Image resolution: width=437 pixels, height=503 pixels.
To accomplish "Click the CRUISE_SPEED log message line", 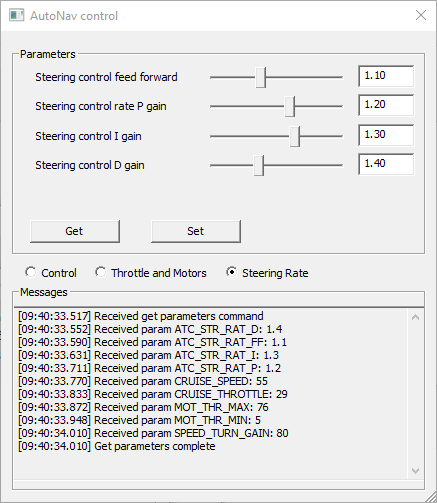I will [143, 381].
